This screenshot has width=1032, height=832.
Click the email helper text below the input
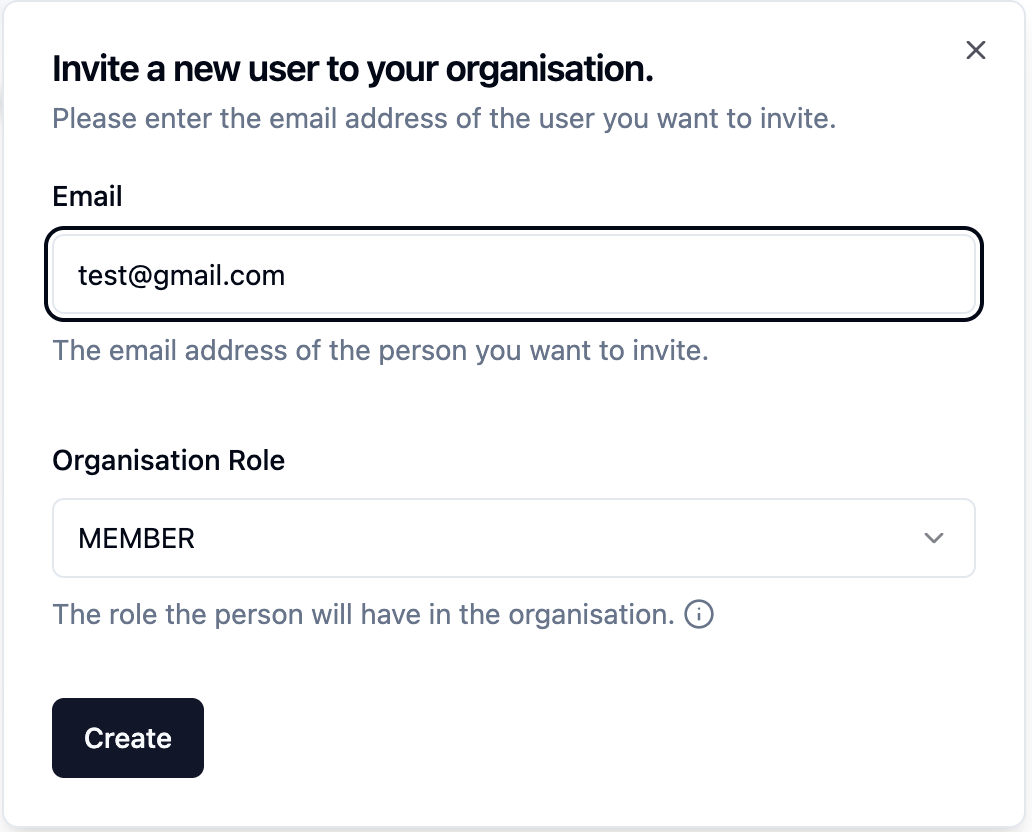[x=380, y=350]
